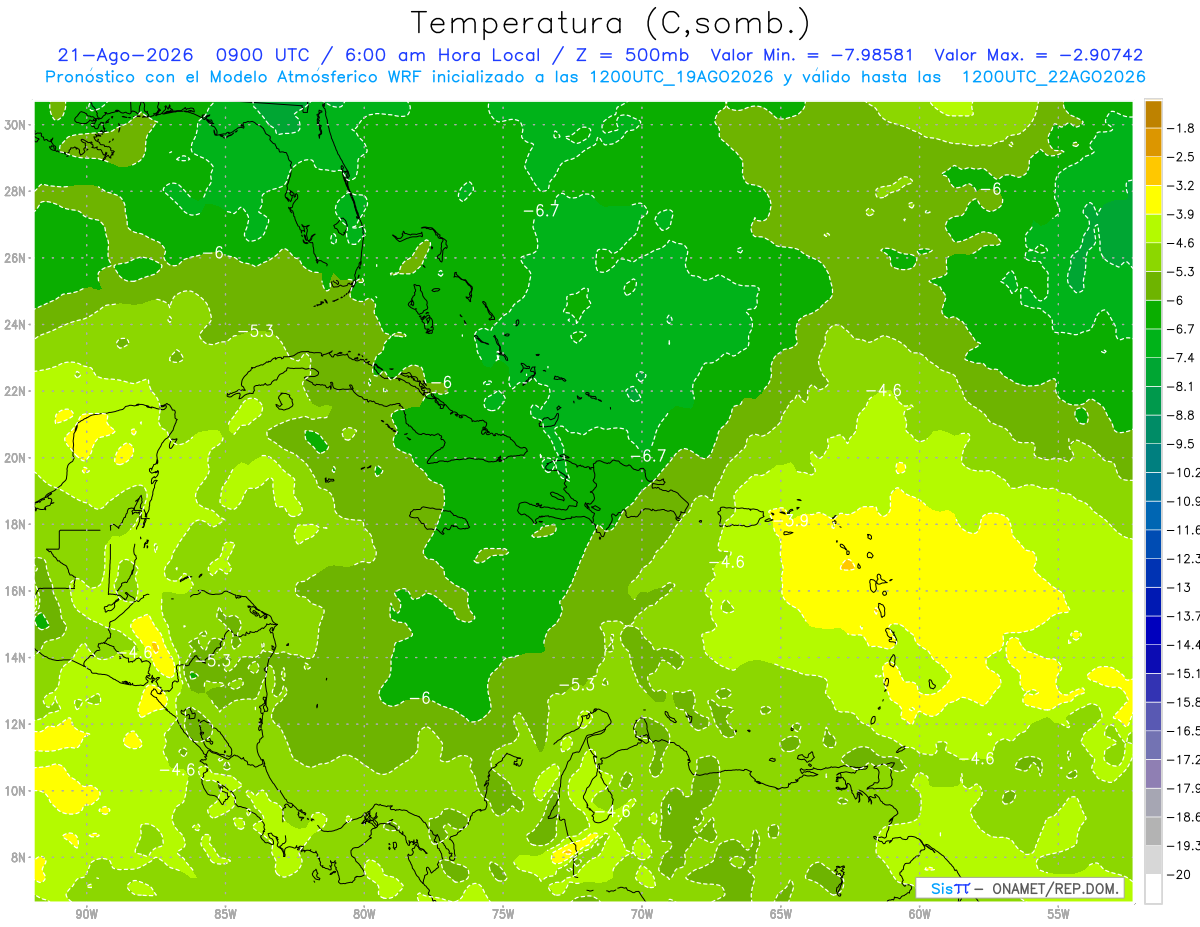This screenshot has height=927, width=1200.
Task: Click the 'Valor Max. = -2.90742' readout
Action: coord(1038,55)
